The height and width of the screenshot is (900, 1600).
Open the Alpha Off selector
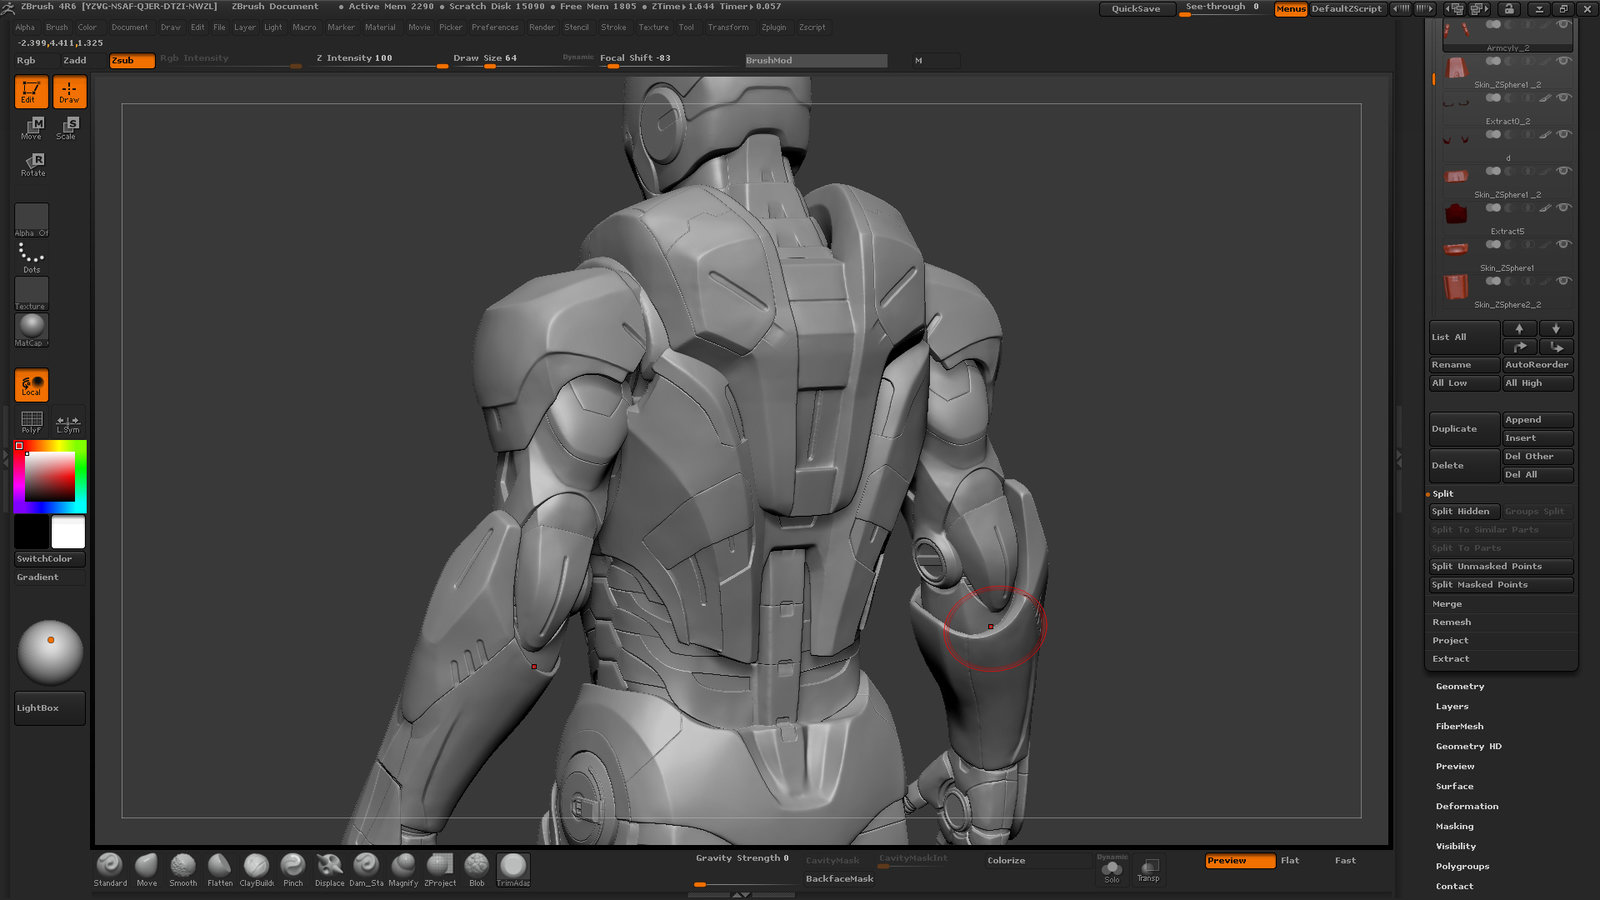coord(31,220)
